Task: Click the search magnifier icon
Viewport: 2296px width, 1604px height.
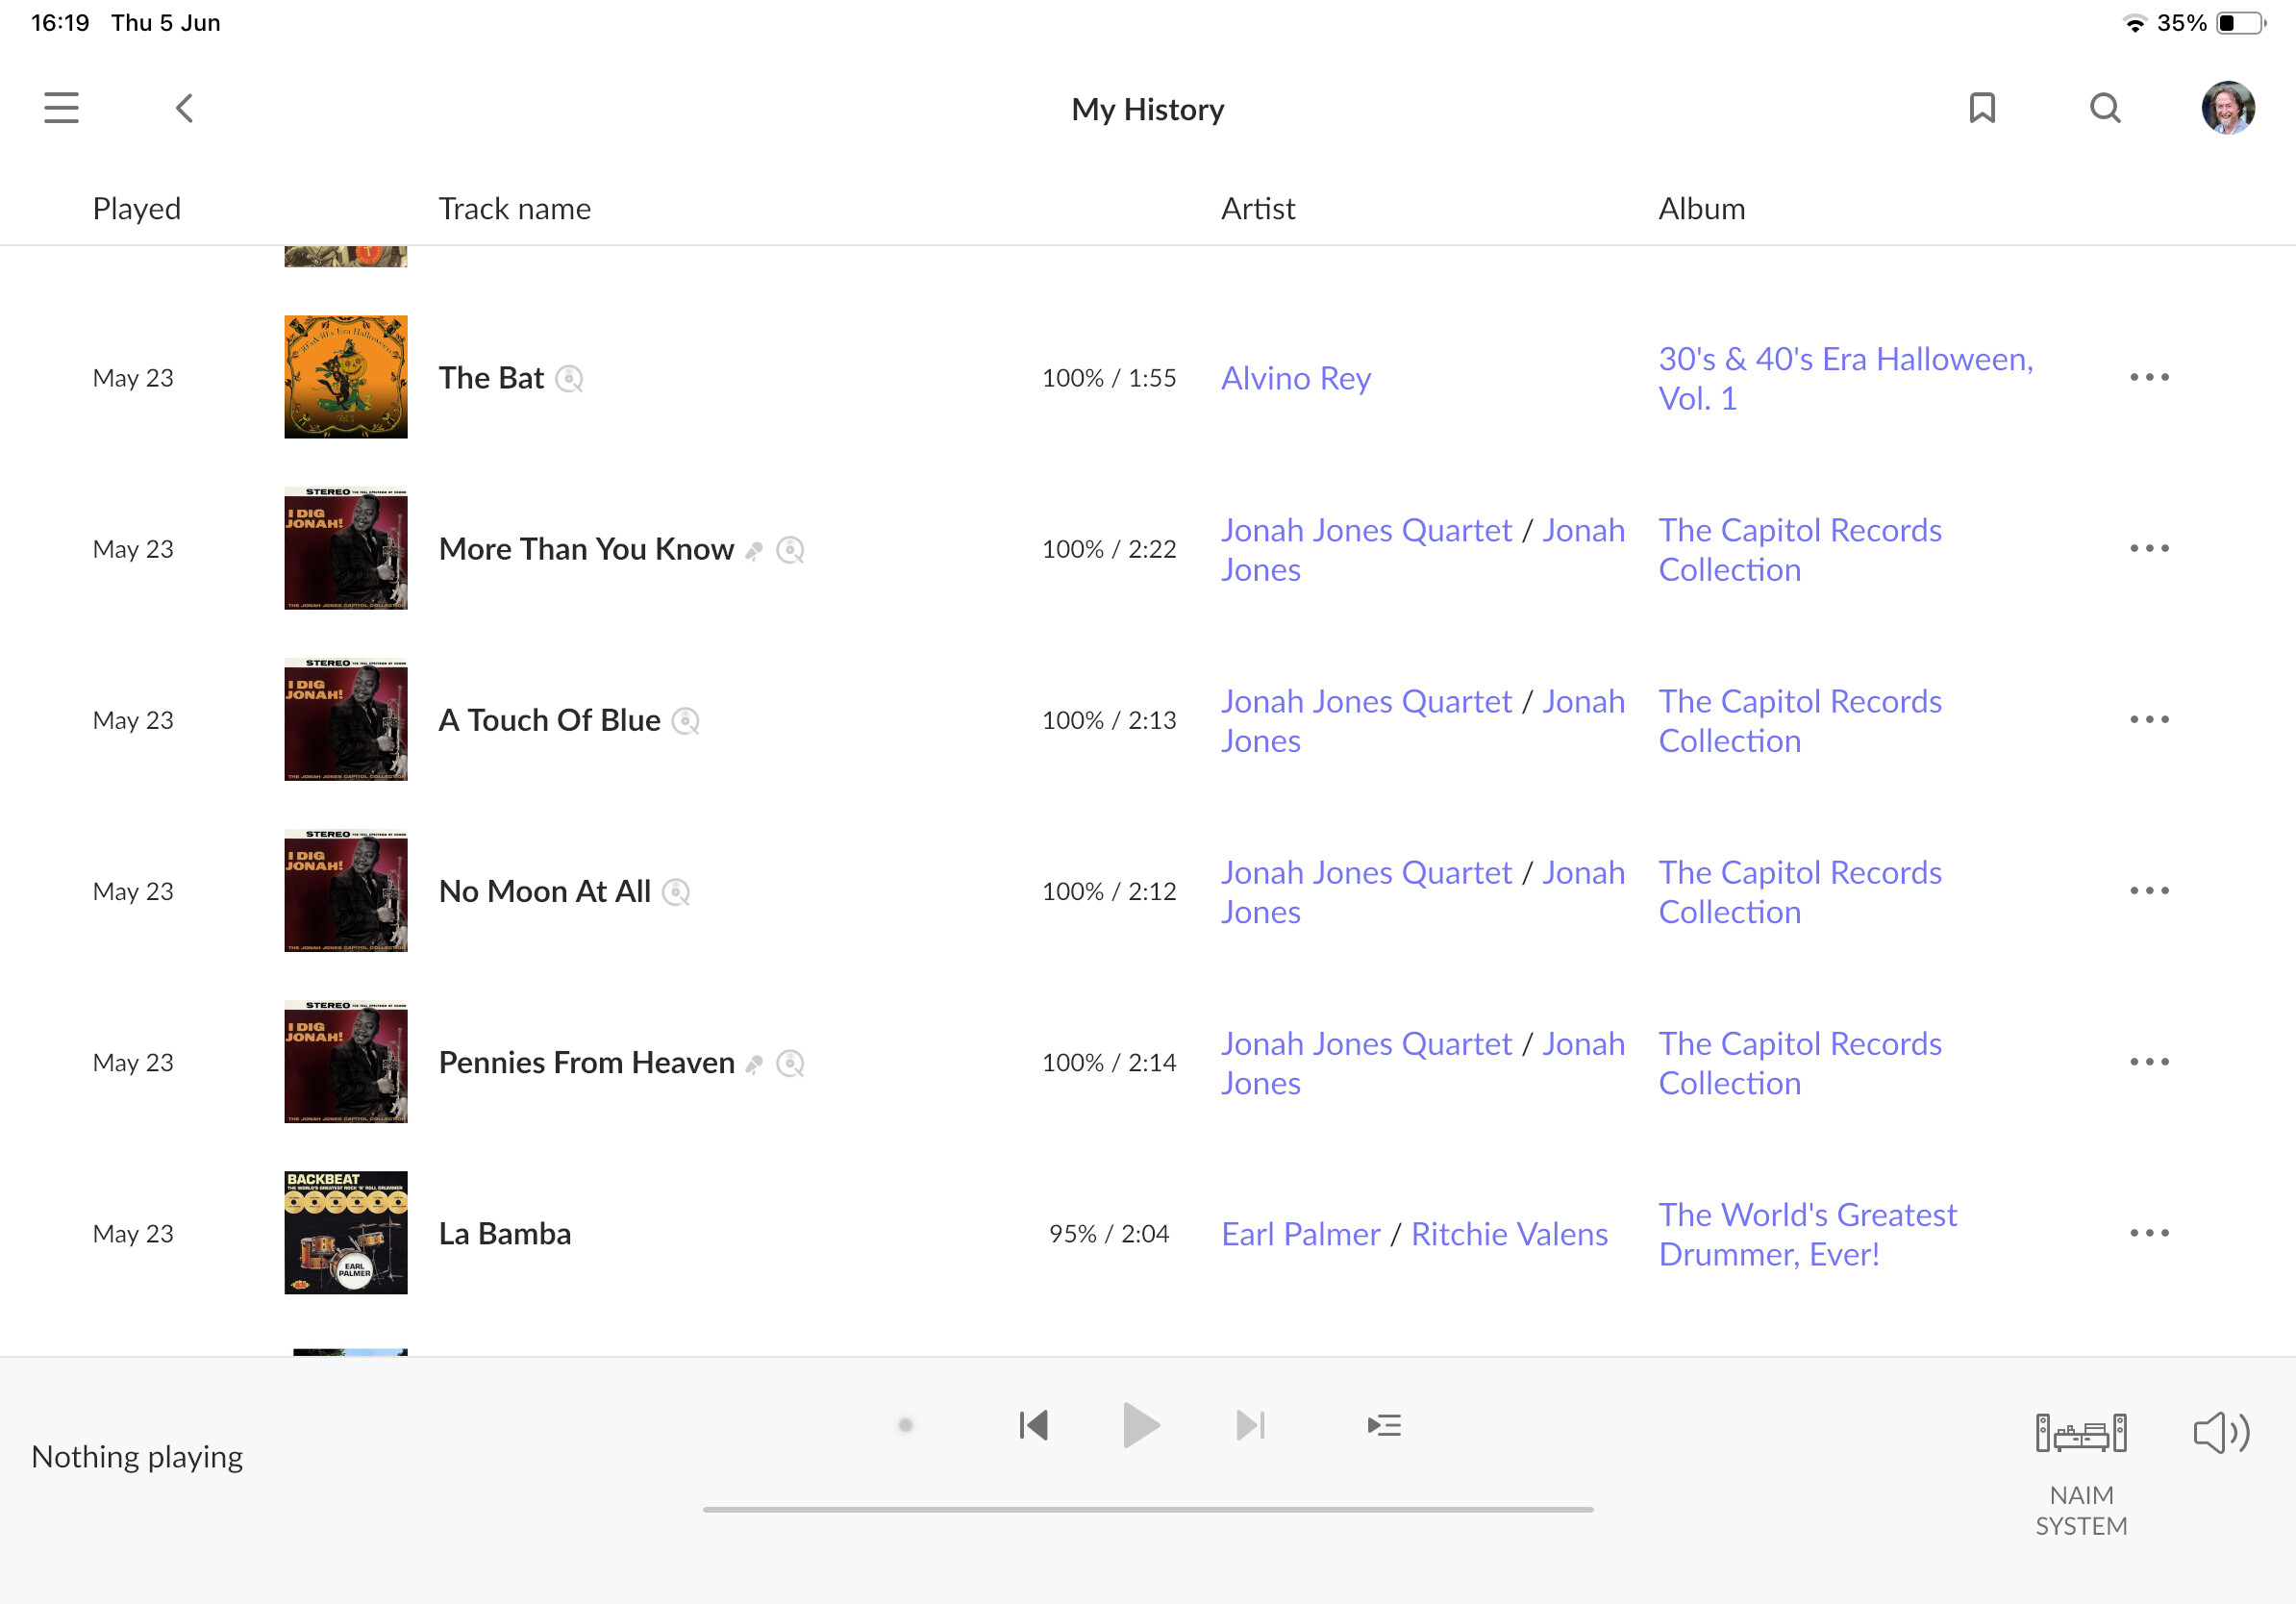Action: pyautogui.click(x=2105, y=108)
